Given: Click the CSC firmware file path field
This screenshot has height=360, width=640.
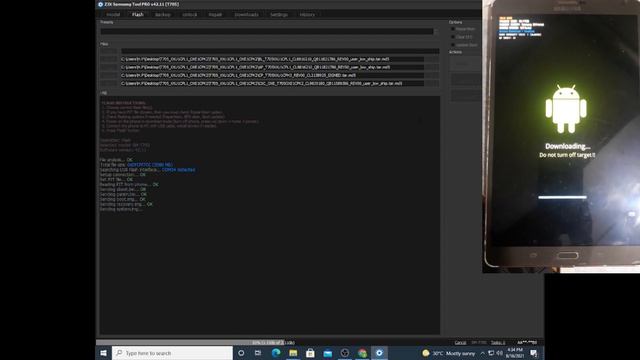Looking at the screenshot, I should [x=272, y=83].
